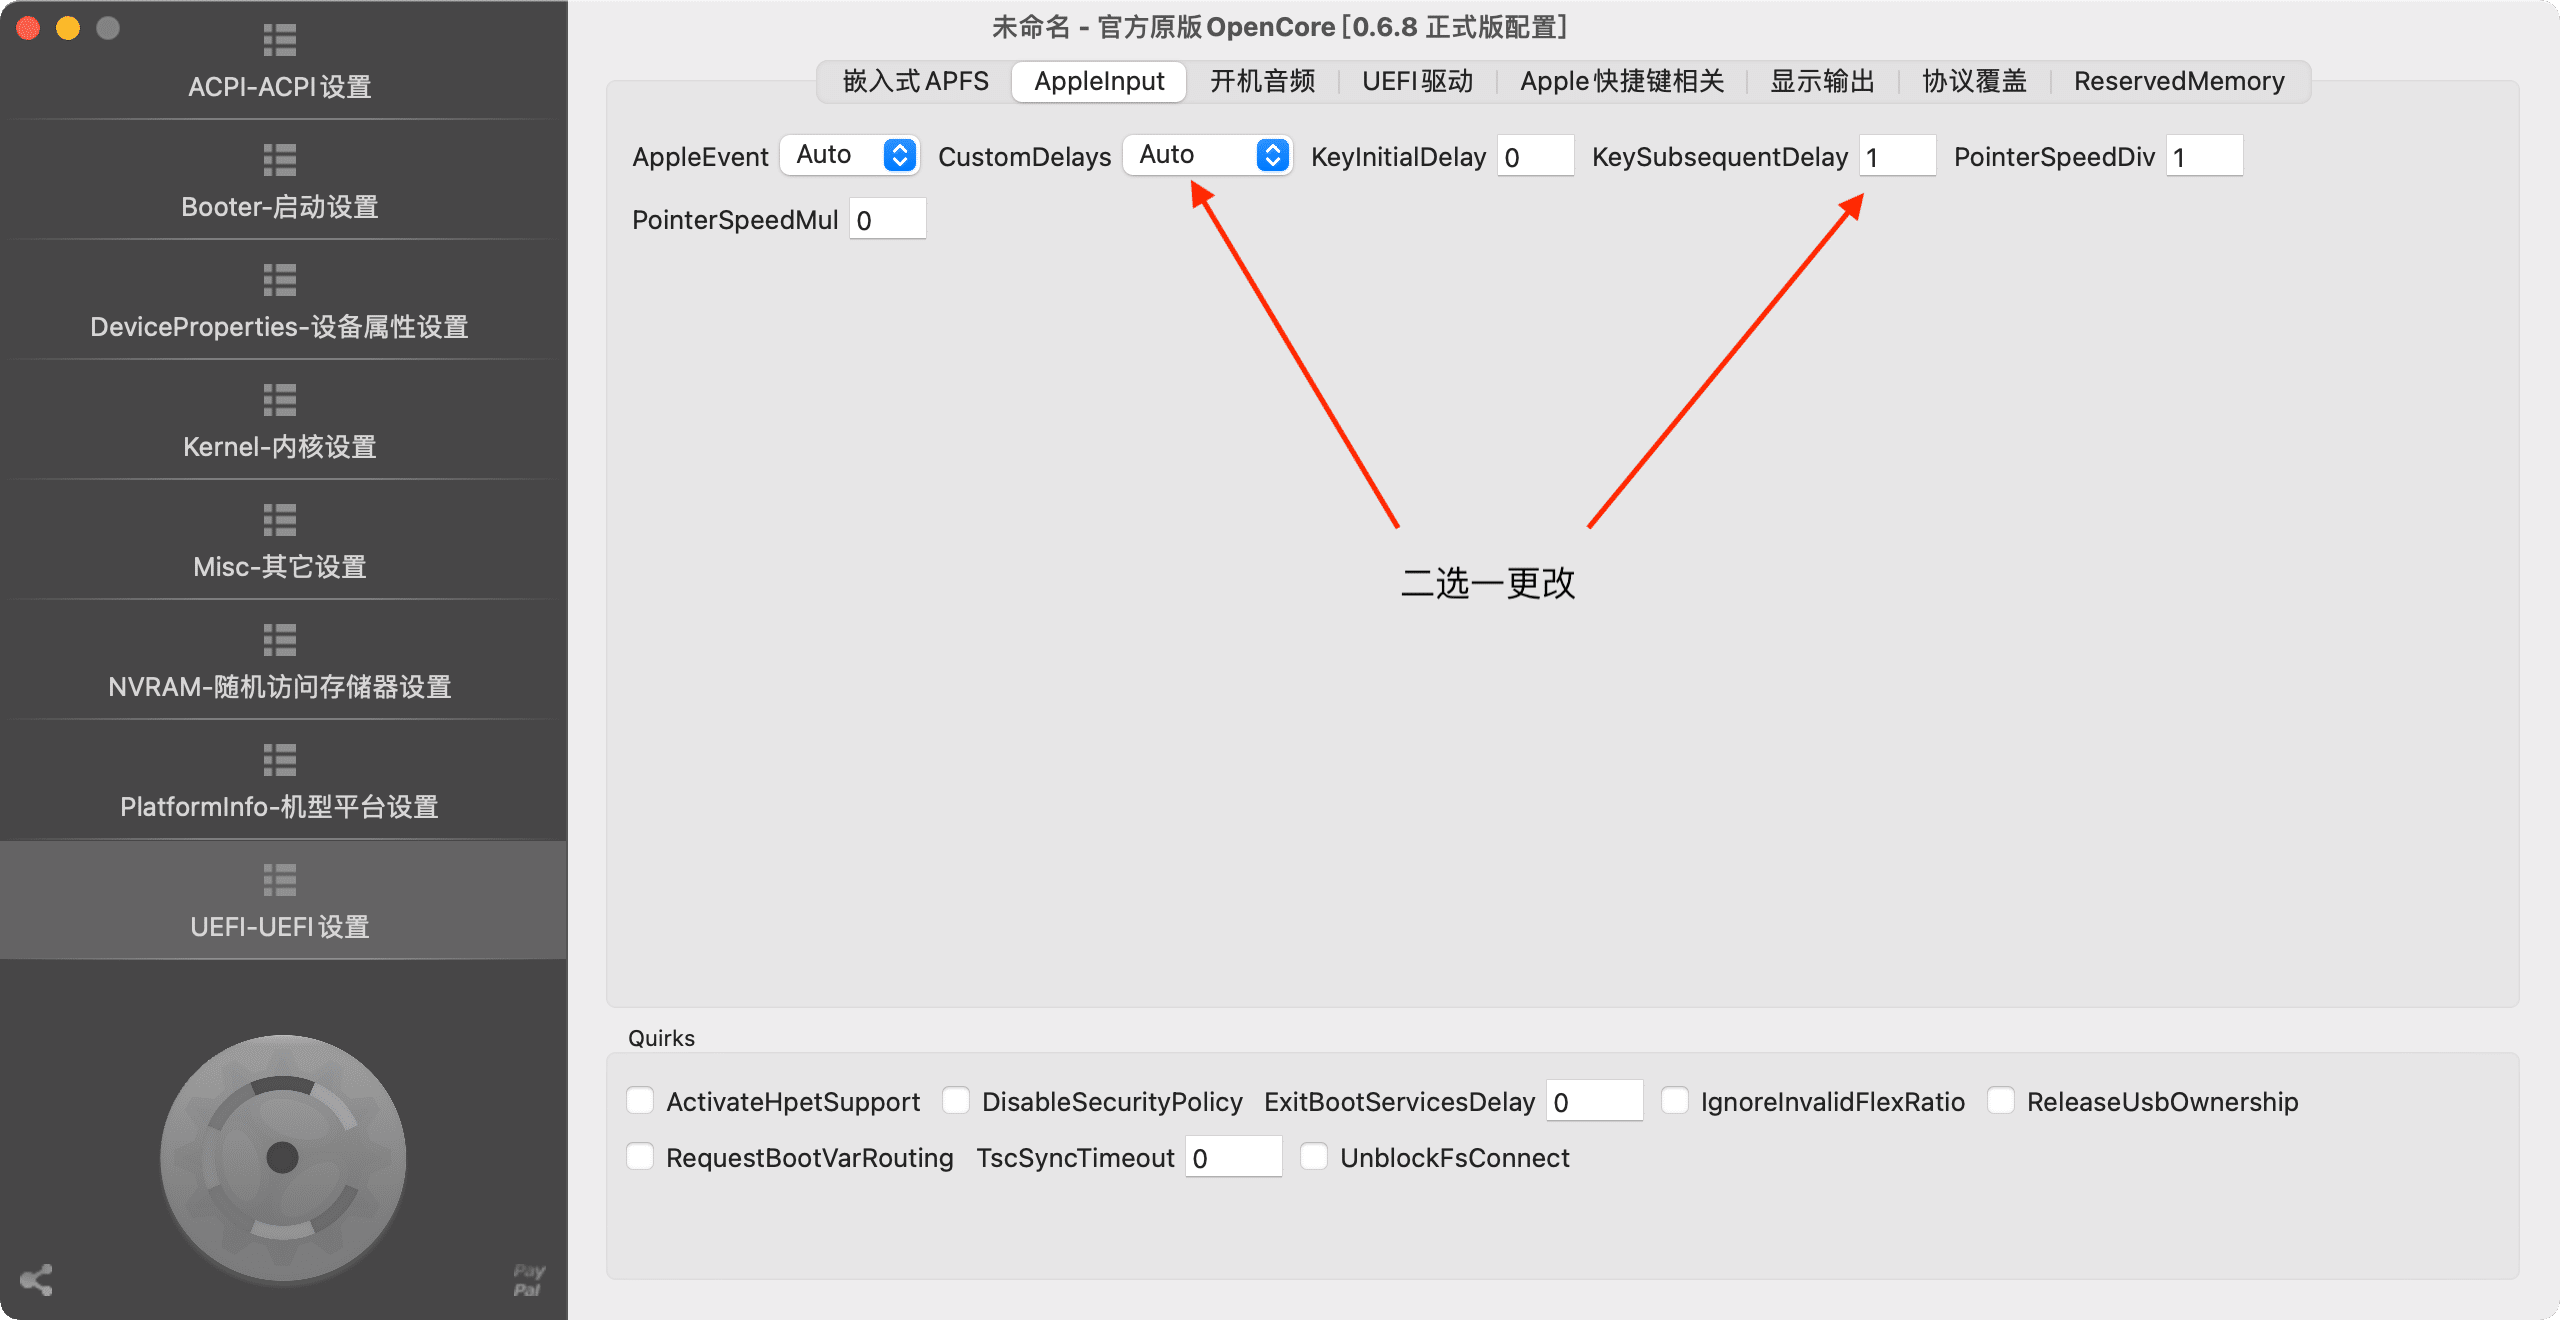Open PlatformInfo-机型平台设置 label
The height and width of the screenshot is (1320, 2560).
point(280,807)
